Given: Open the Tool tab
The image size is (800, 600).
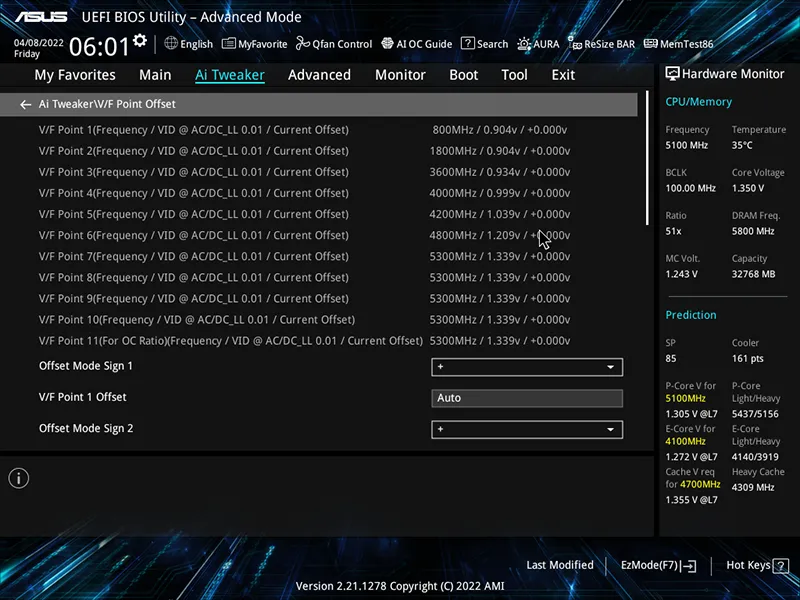Looking at the screenshot, I should tap(514, 75).
